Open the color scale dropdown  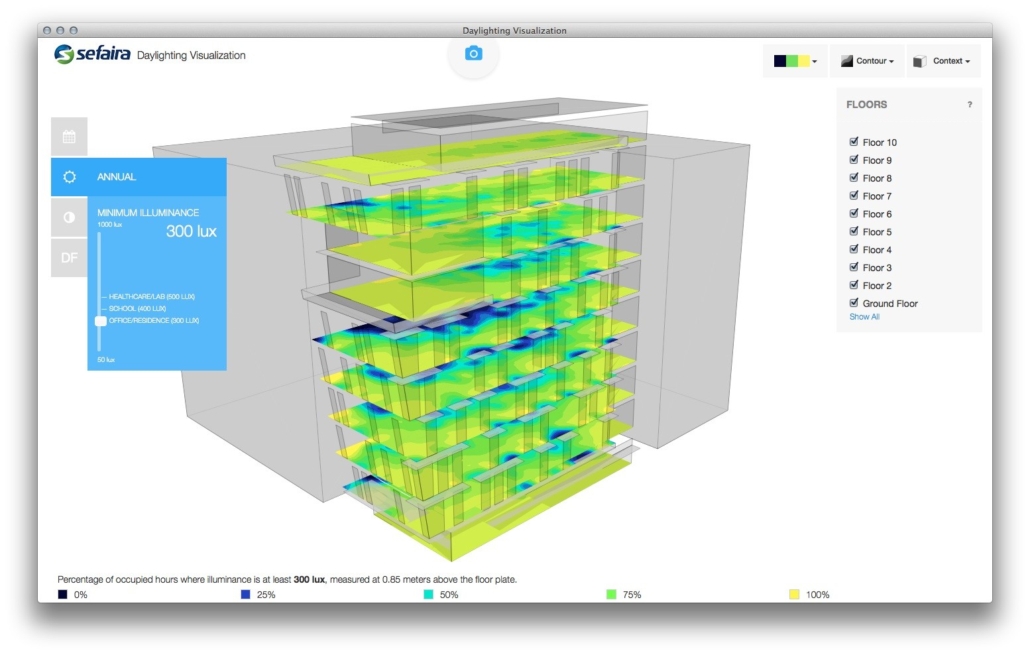tap(795, 61)
